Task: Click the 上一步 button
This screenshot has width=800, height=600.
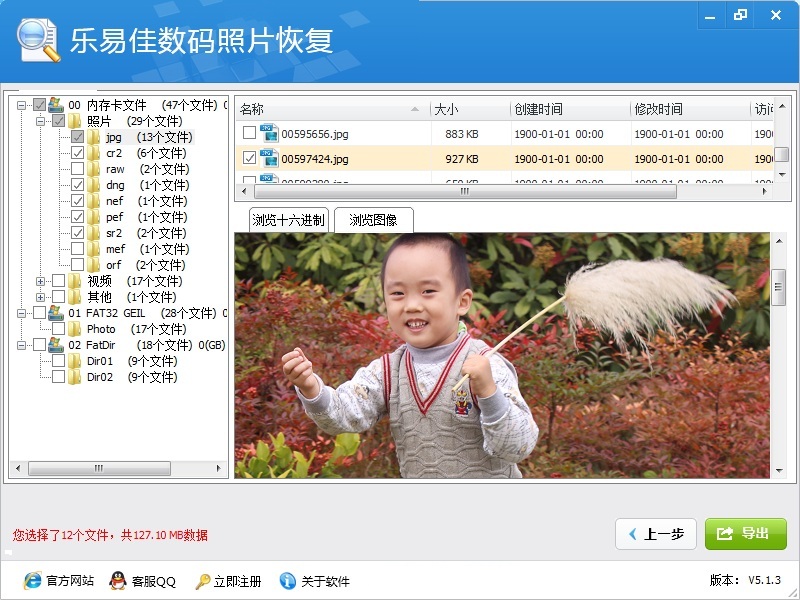Action: pyautogui.click(x=655, y=534)
